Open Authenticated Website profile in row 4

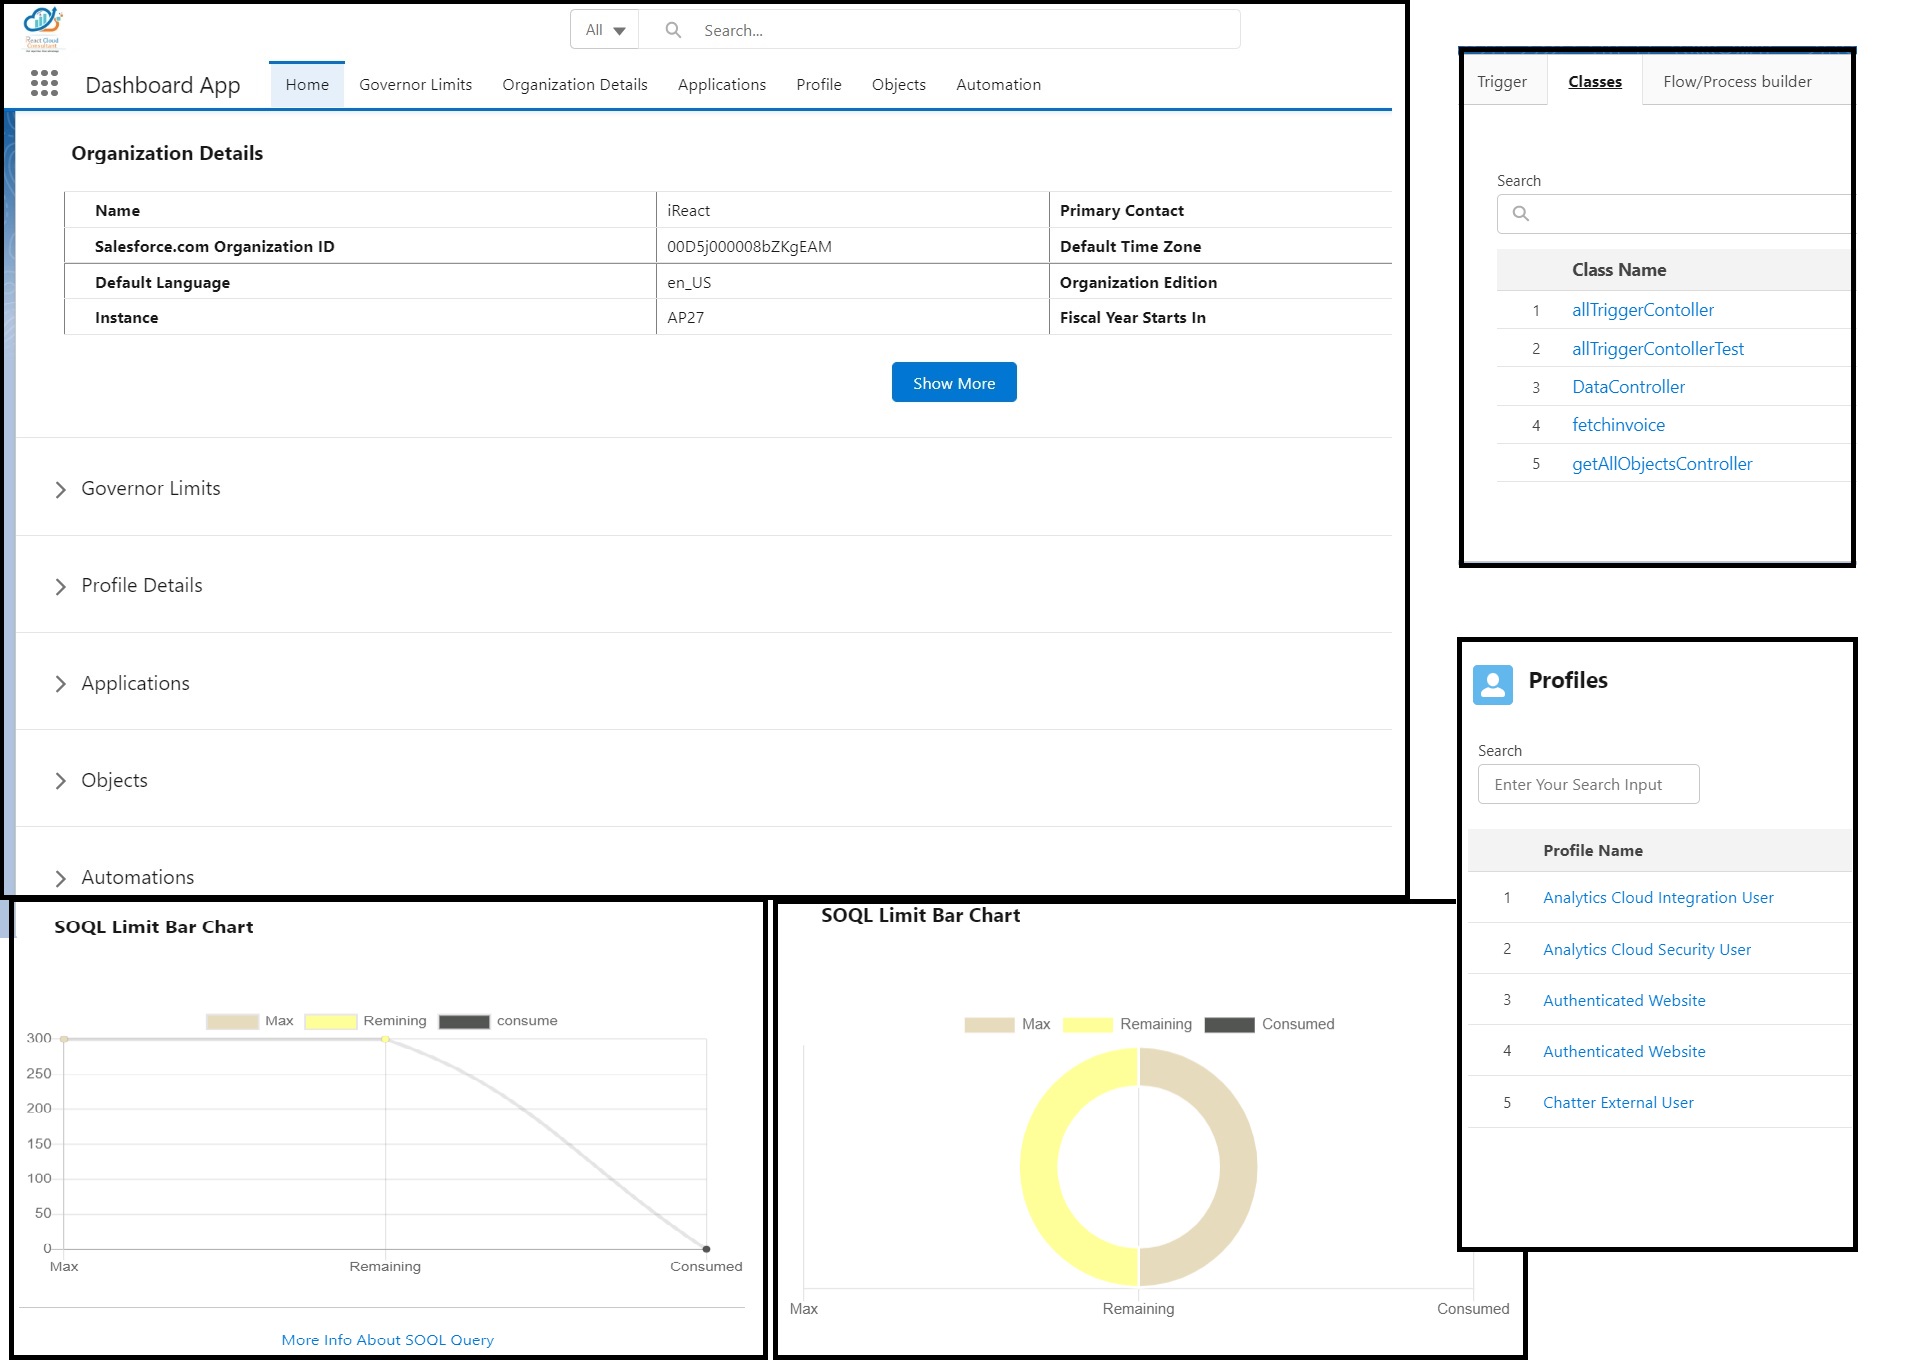1624,1052
